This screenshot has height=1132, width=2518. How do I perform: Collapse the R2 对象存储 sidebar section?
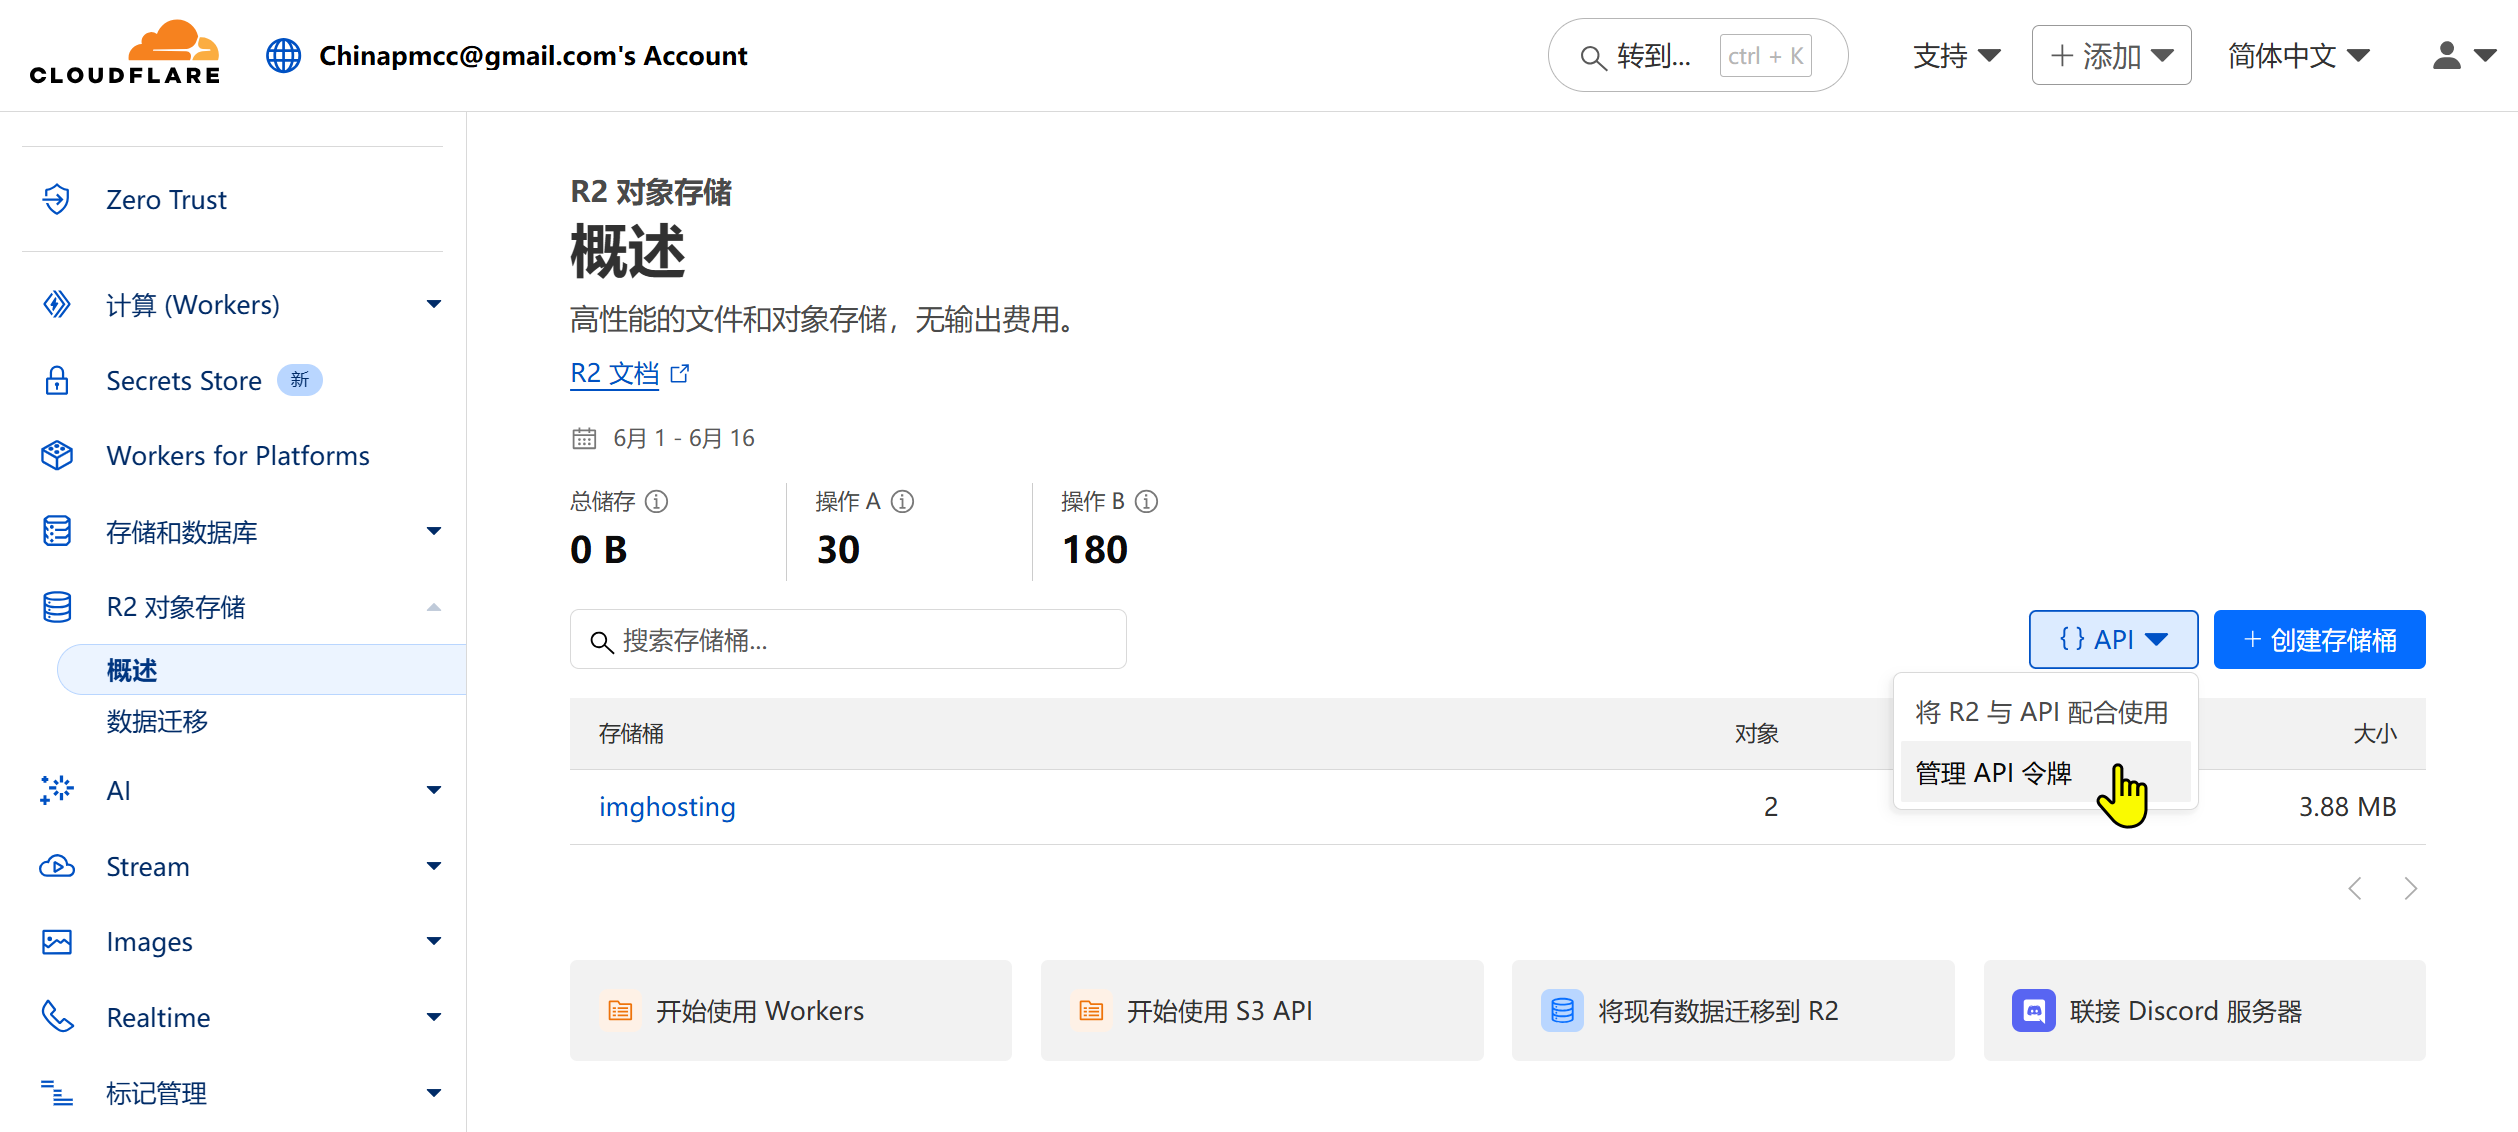pyautogui.click(x=433, y=607)
